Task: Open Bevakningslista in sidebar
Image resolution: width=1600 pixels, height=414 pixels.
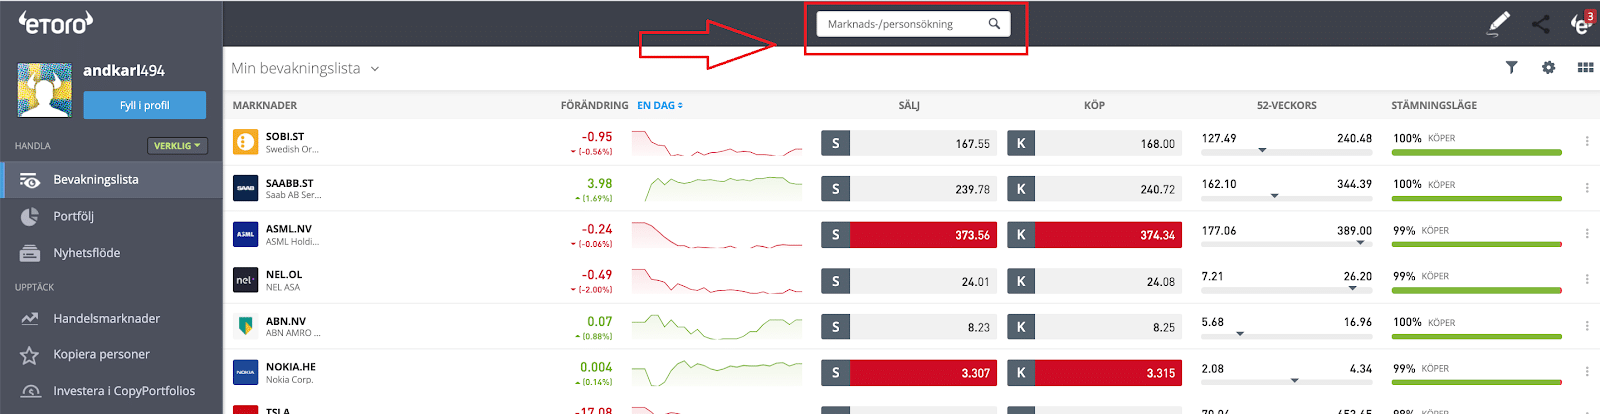Action: [x=111, y=180]
